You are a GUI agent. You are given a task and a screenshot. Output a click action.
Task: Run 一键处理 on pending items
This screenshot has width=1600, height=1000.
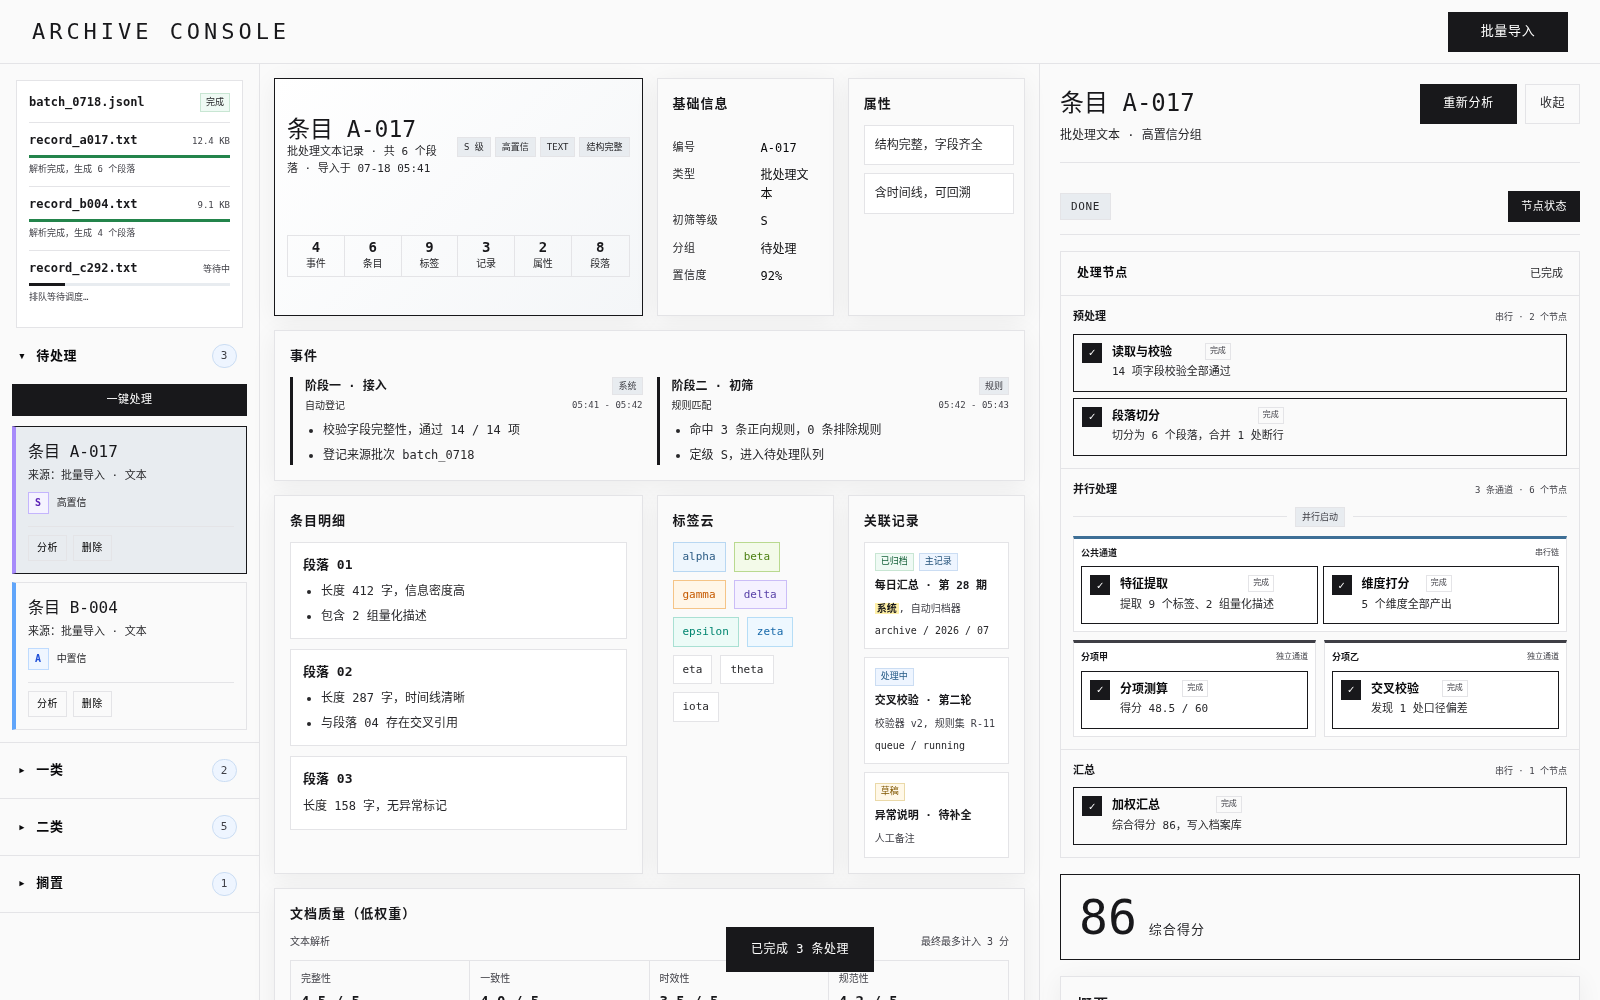pyautogui.click(x=129, y=400)
